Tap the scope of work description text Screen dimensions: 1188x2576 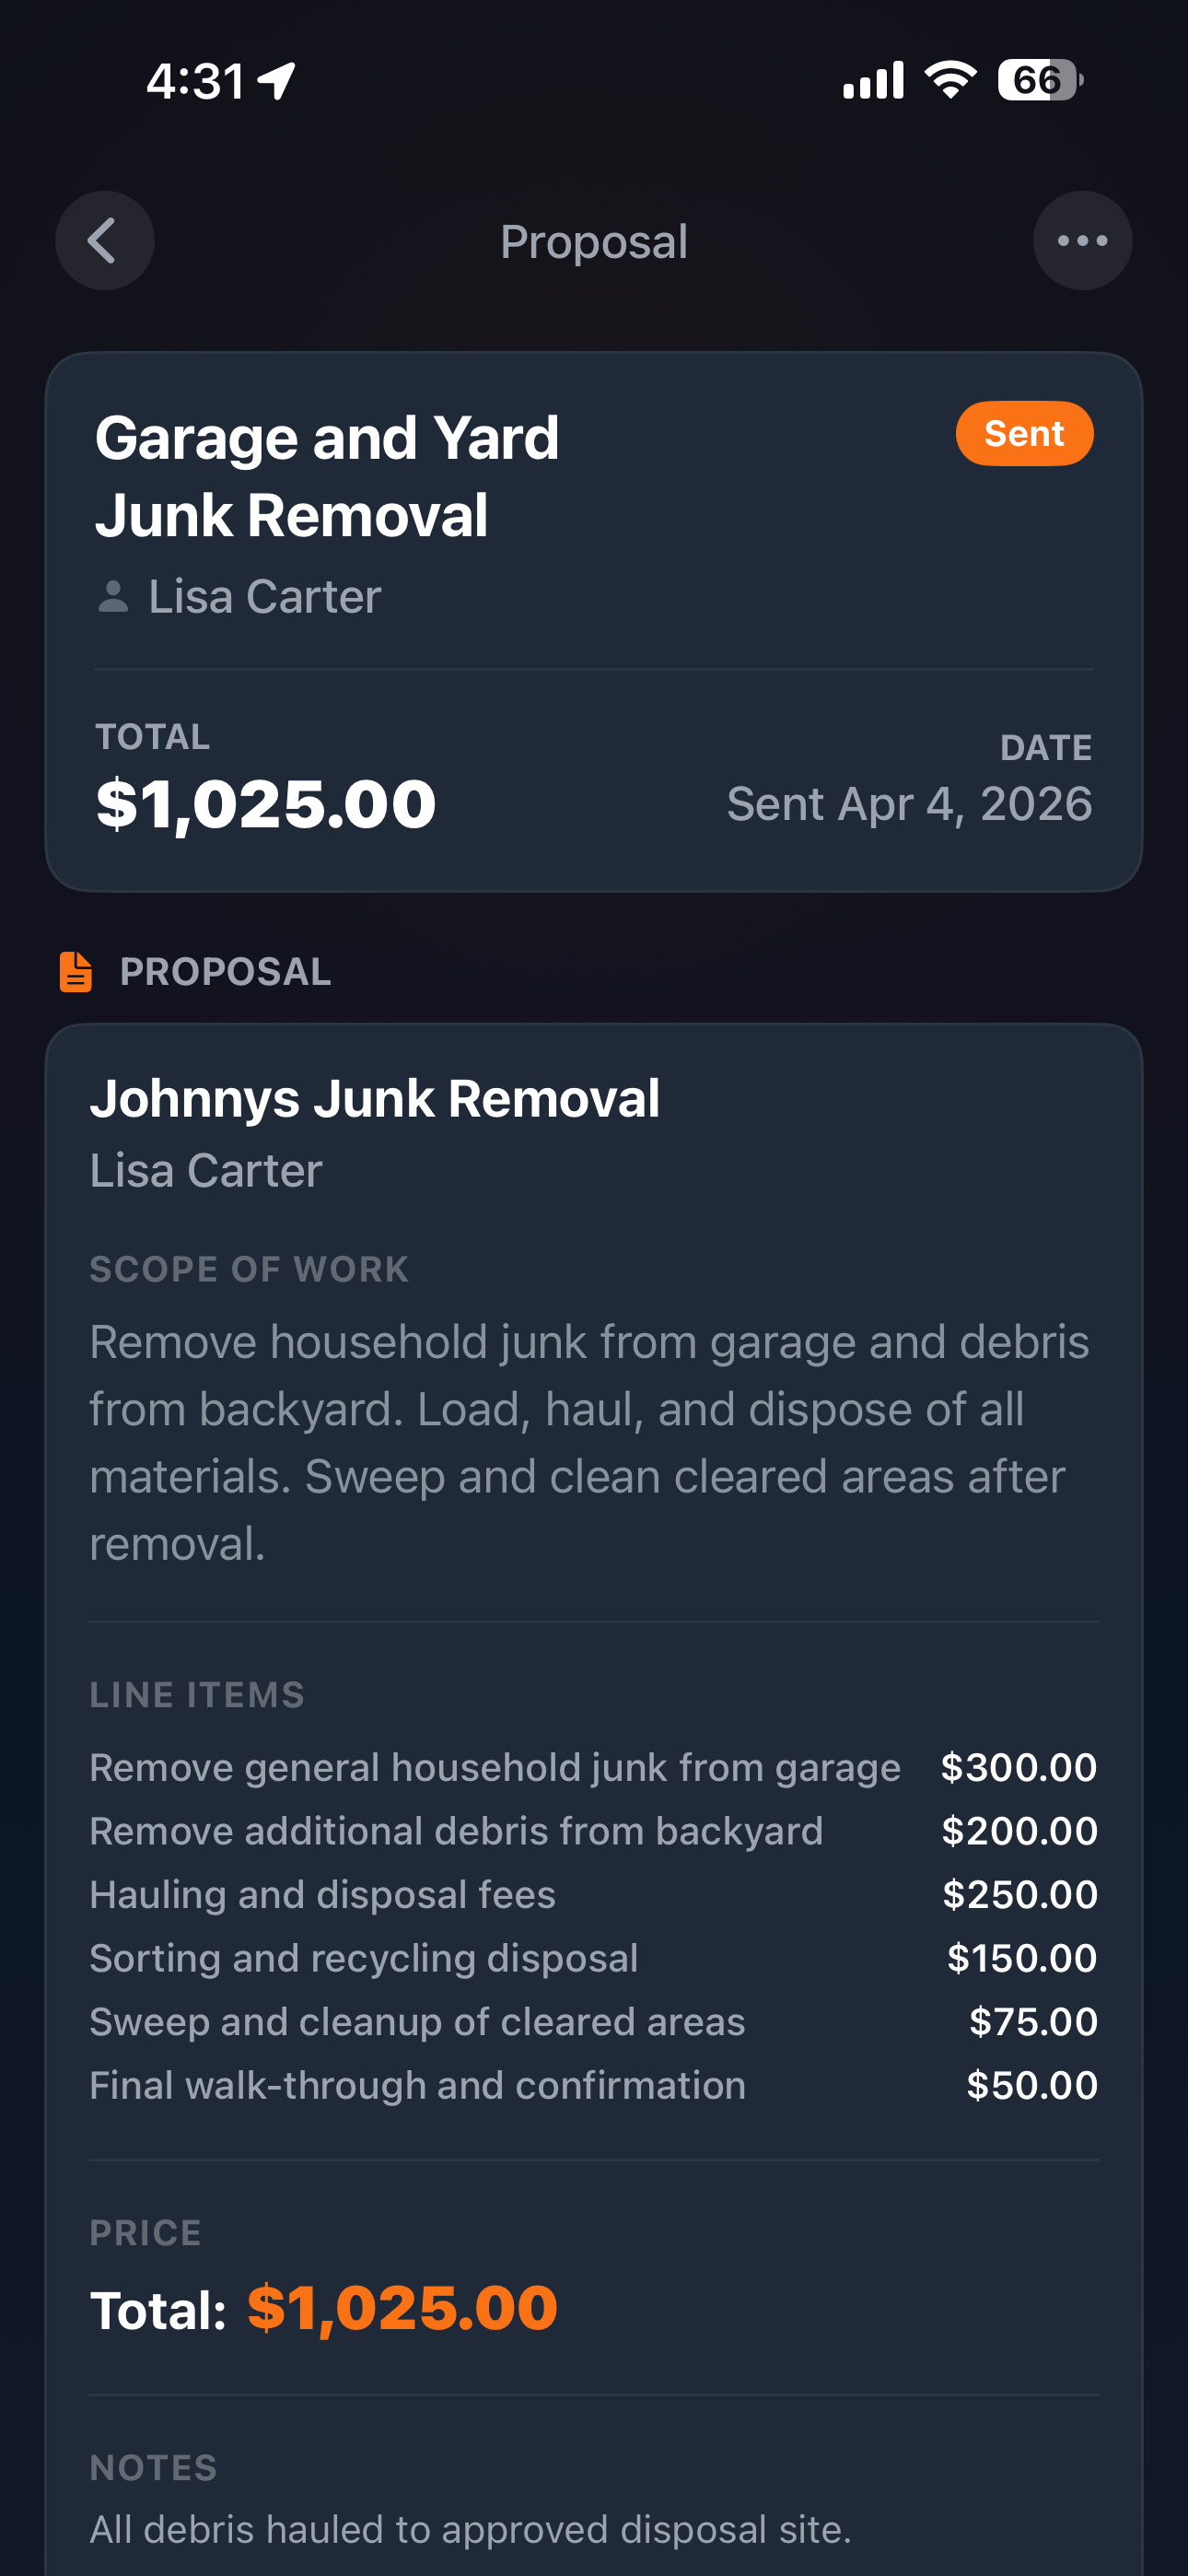click(590, 1442)
